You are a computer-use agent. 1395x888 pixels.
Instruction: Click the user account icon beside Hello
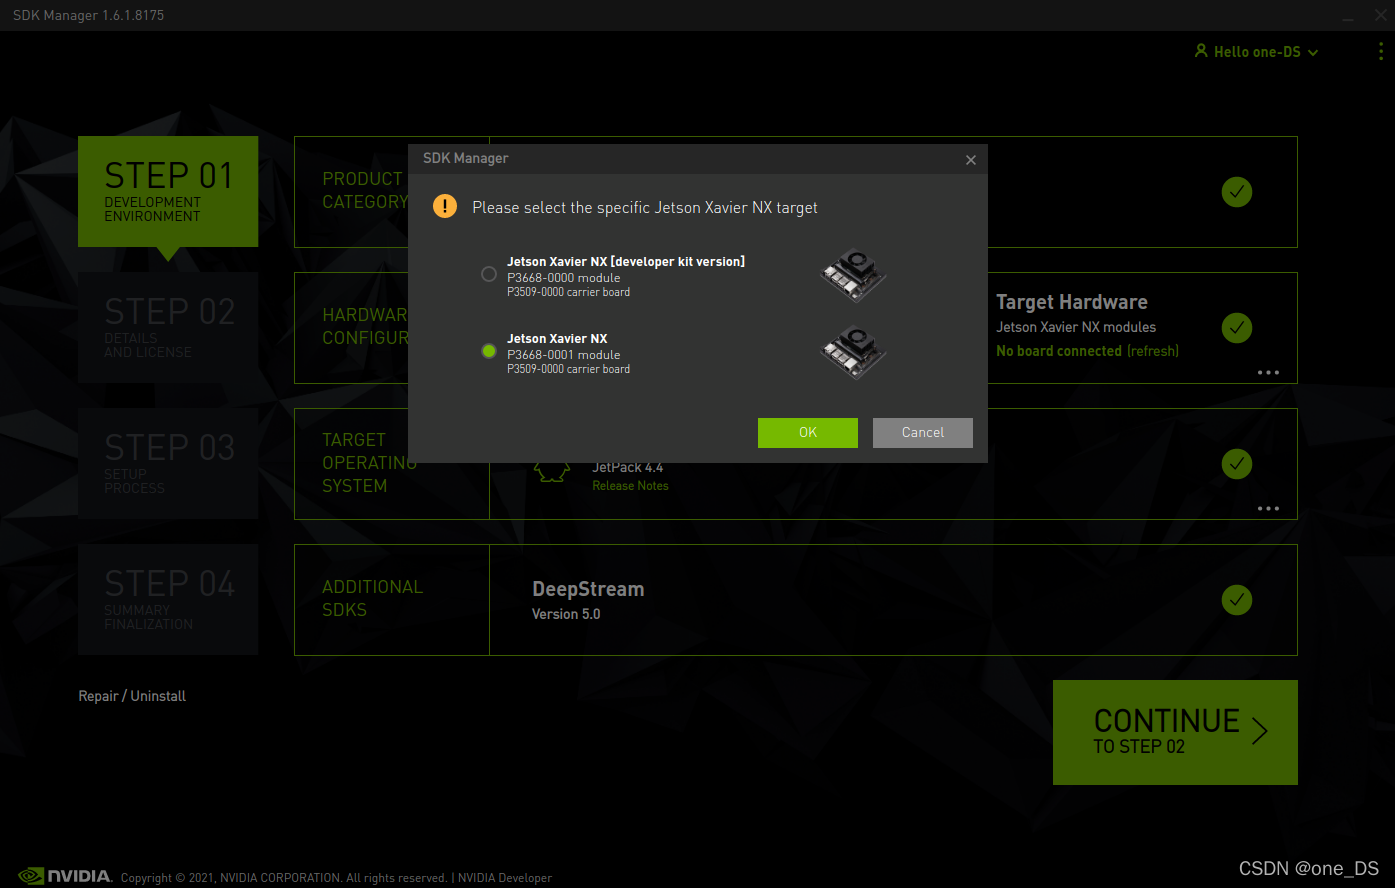(x=1201, y=51)
